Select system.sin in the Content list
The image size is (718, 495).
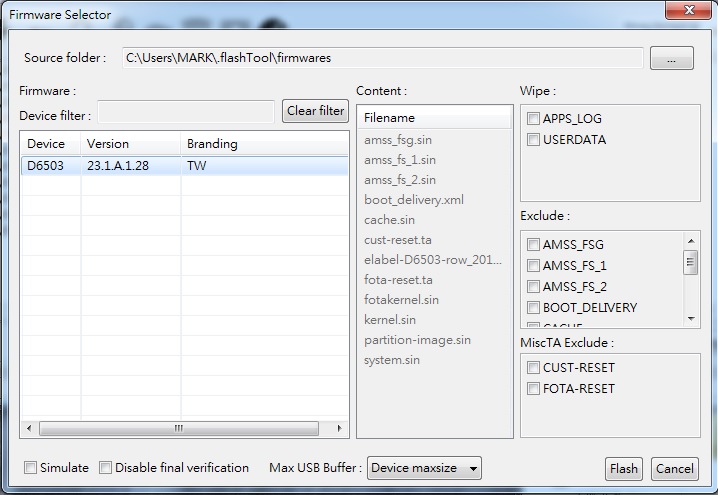click(392, 360)
